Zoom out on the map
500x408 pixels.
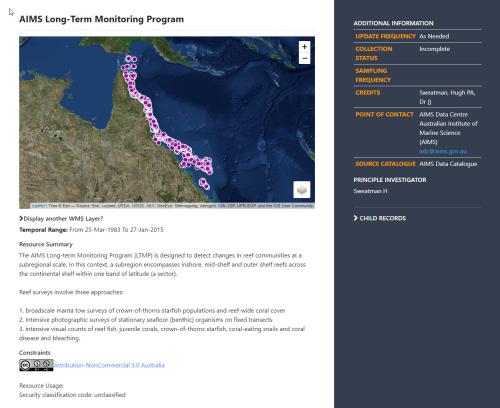304,58
